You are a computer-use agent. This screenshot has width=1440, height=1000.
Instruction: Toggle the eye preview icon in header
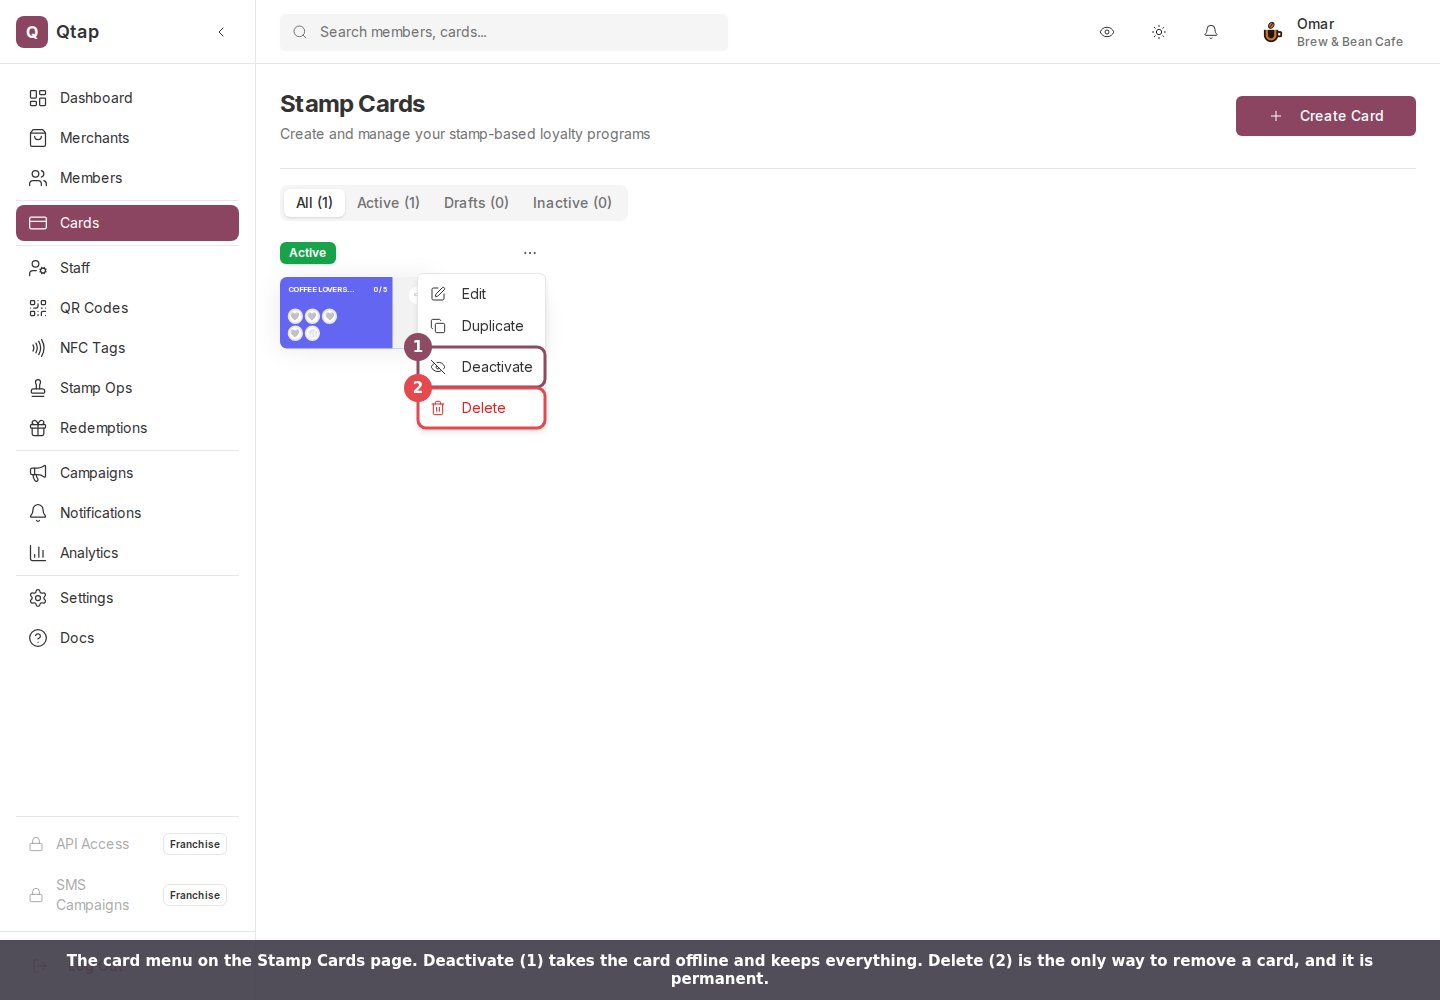1107,32
